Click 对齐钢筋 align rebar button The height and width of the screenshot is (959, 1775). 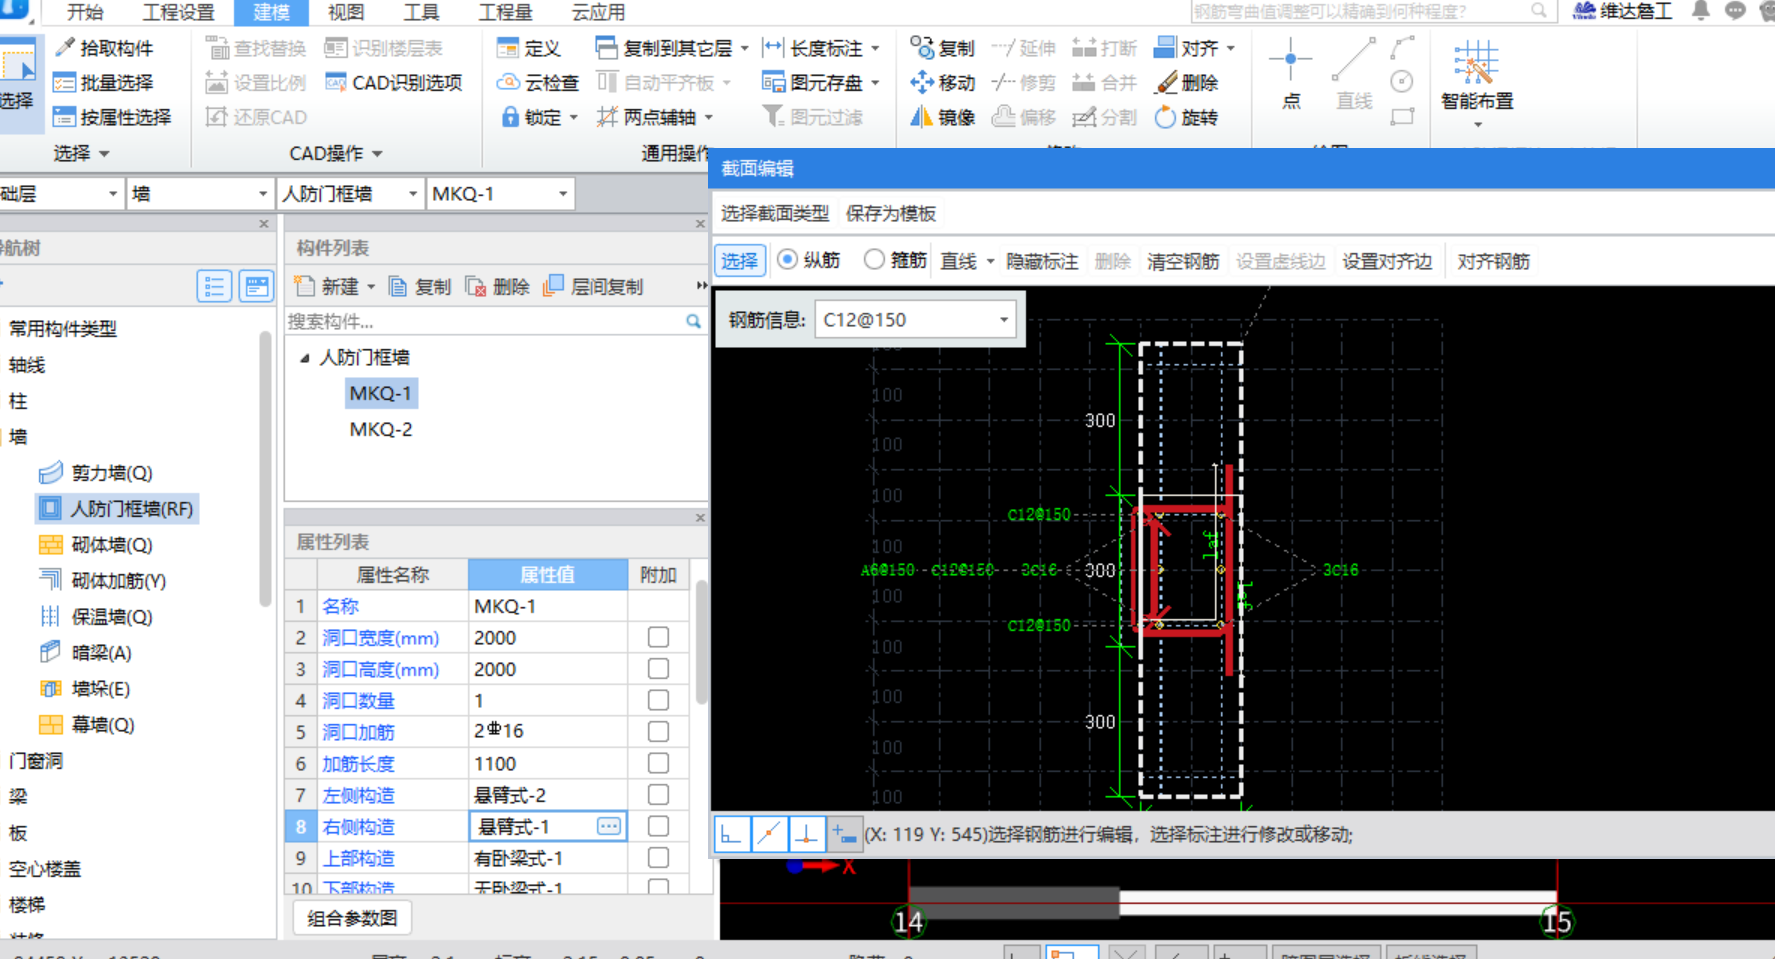click(1493, 262)
